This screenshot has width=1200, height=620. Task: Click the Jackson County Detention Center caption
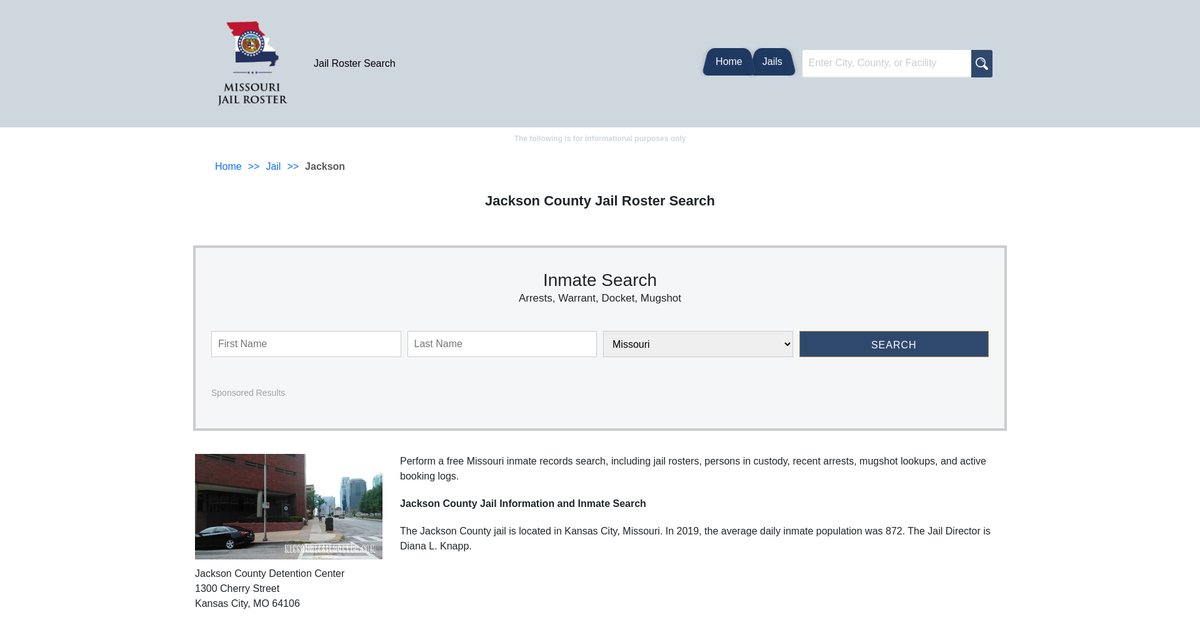click(270, 574)
